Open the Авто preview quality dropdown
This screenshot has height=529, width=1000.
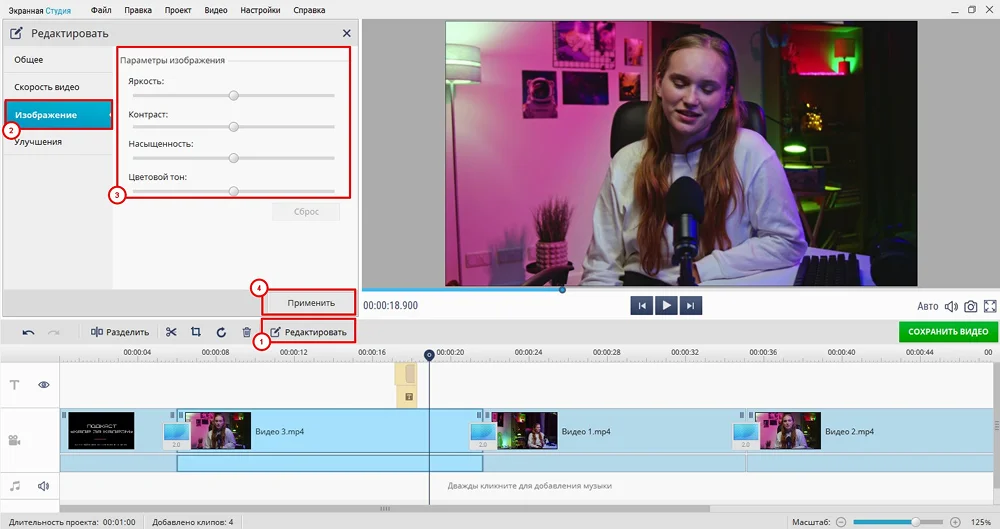point(928,306)
